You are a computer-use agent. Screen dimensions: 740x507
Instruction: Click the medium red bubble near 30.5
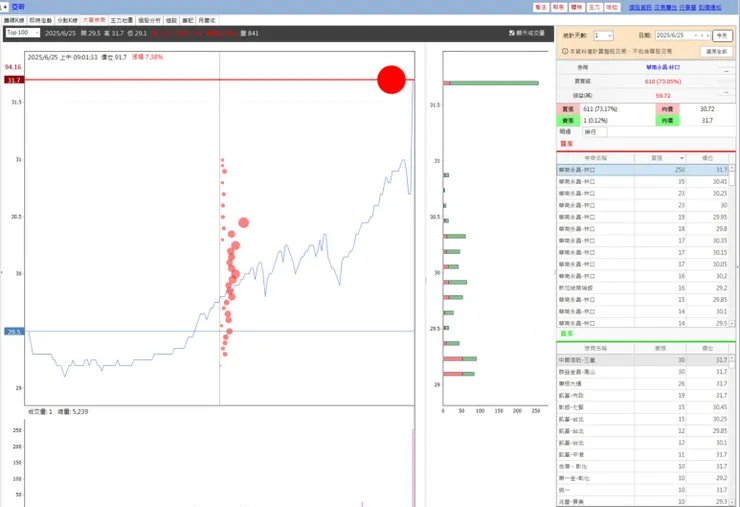pyautogui.click(x=244, y=223)
